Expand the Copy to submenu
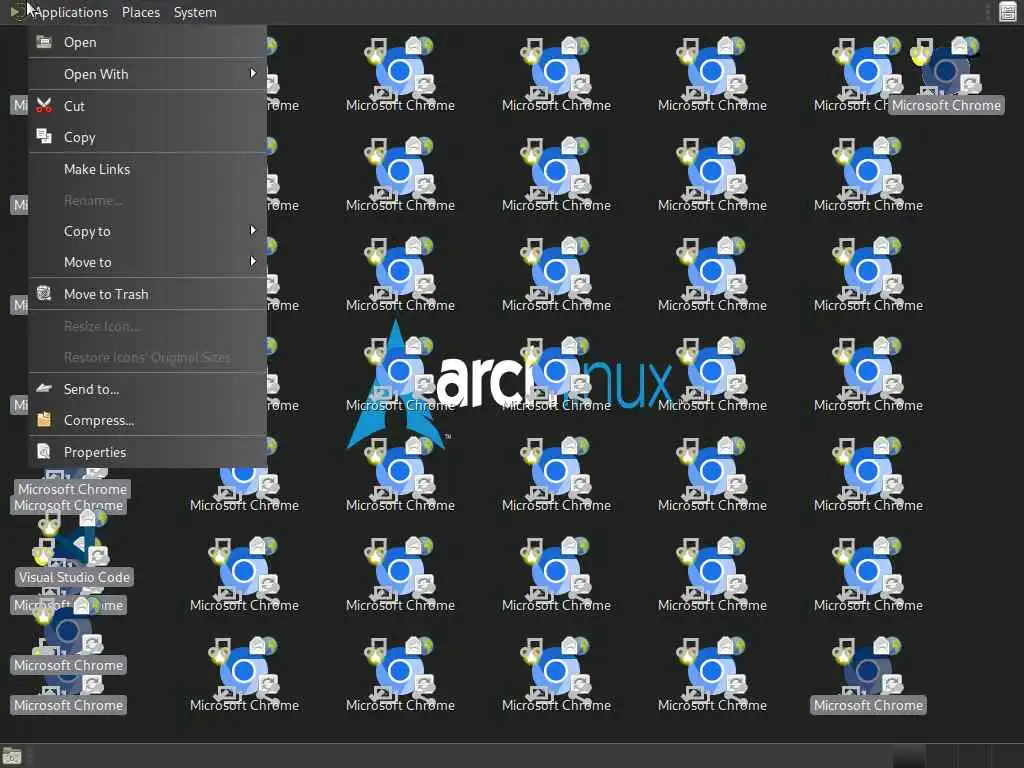Image resolution: width=1024 pixels, height=768 pixels. tap(148, 231)
